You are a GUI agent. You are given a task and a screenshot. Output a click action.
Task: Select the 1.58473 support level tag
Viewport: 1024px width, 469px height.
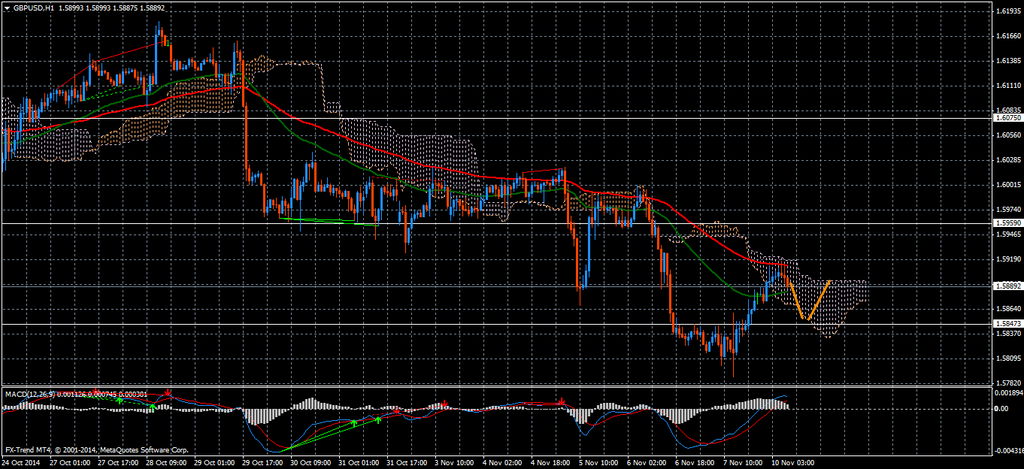coord(1007,324)
